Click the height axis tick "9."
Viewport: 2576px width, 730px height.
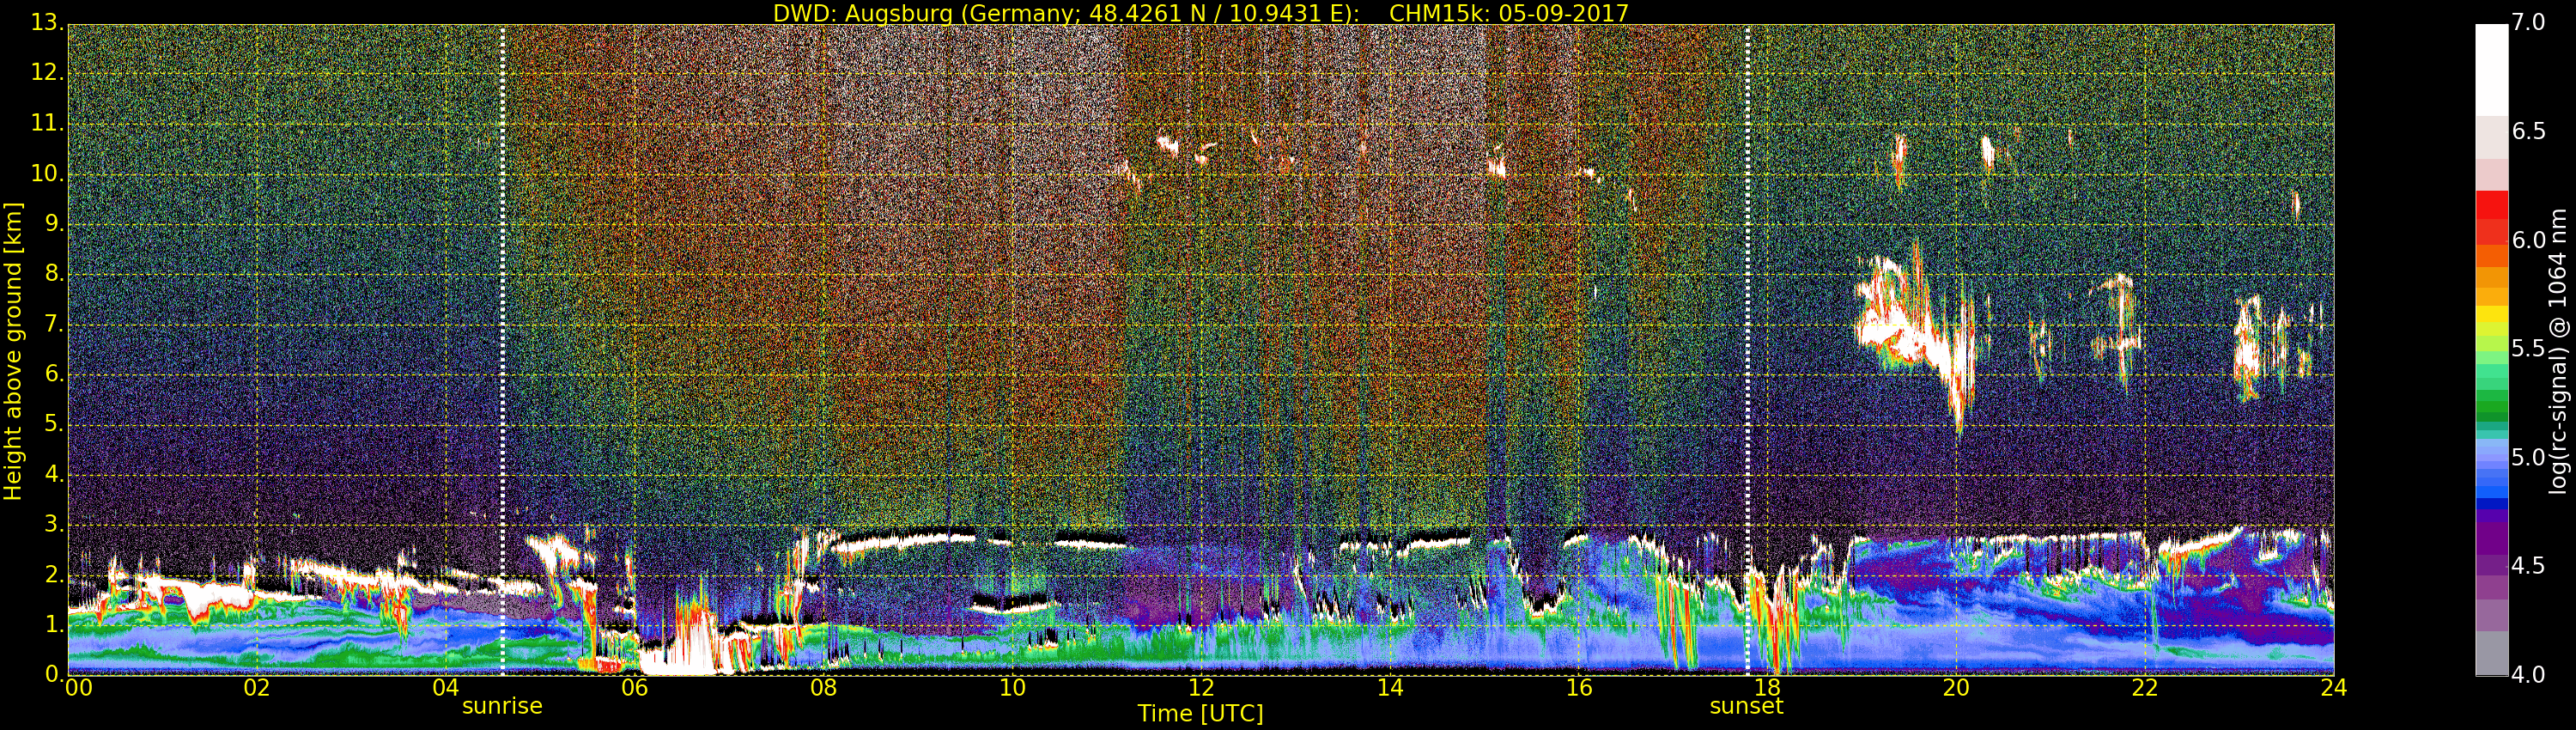pyautogui.click(x=53, y=224)
